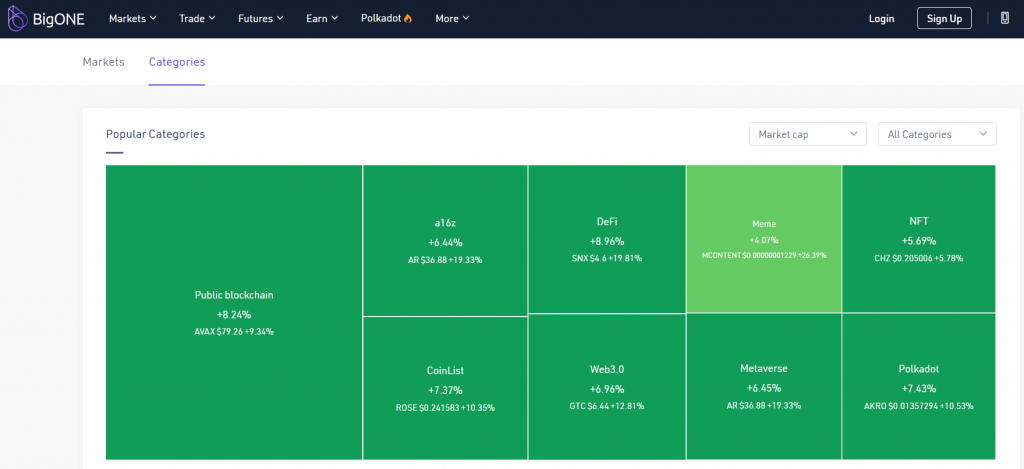Click the Popular Categories heading

coord(155,134)
